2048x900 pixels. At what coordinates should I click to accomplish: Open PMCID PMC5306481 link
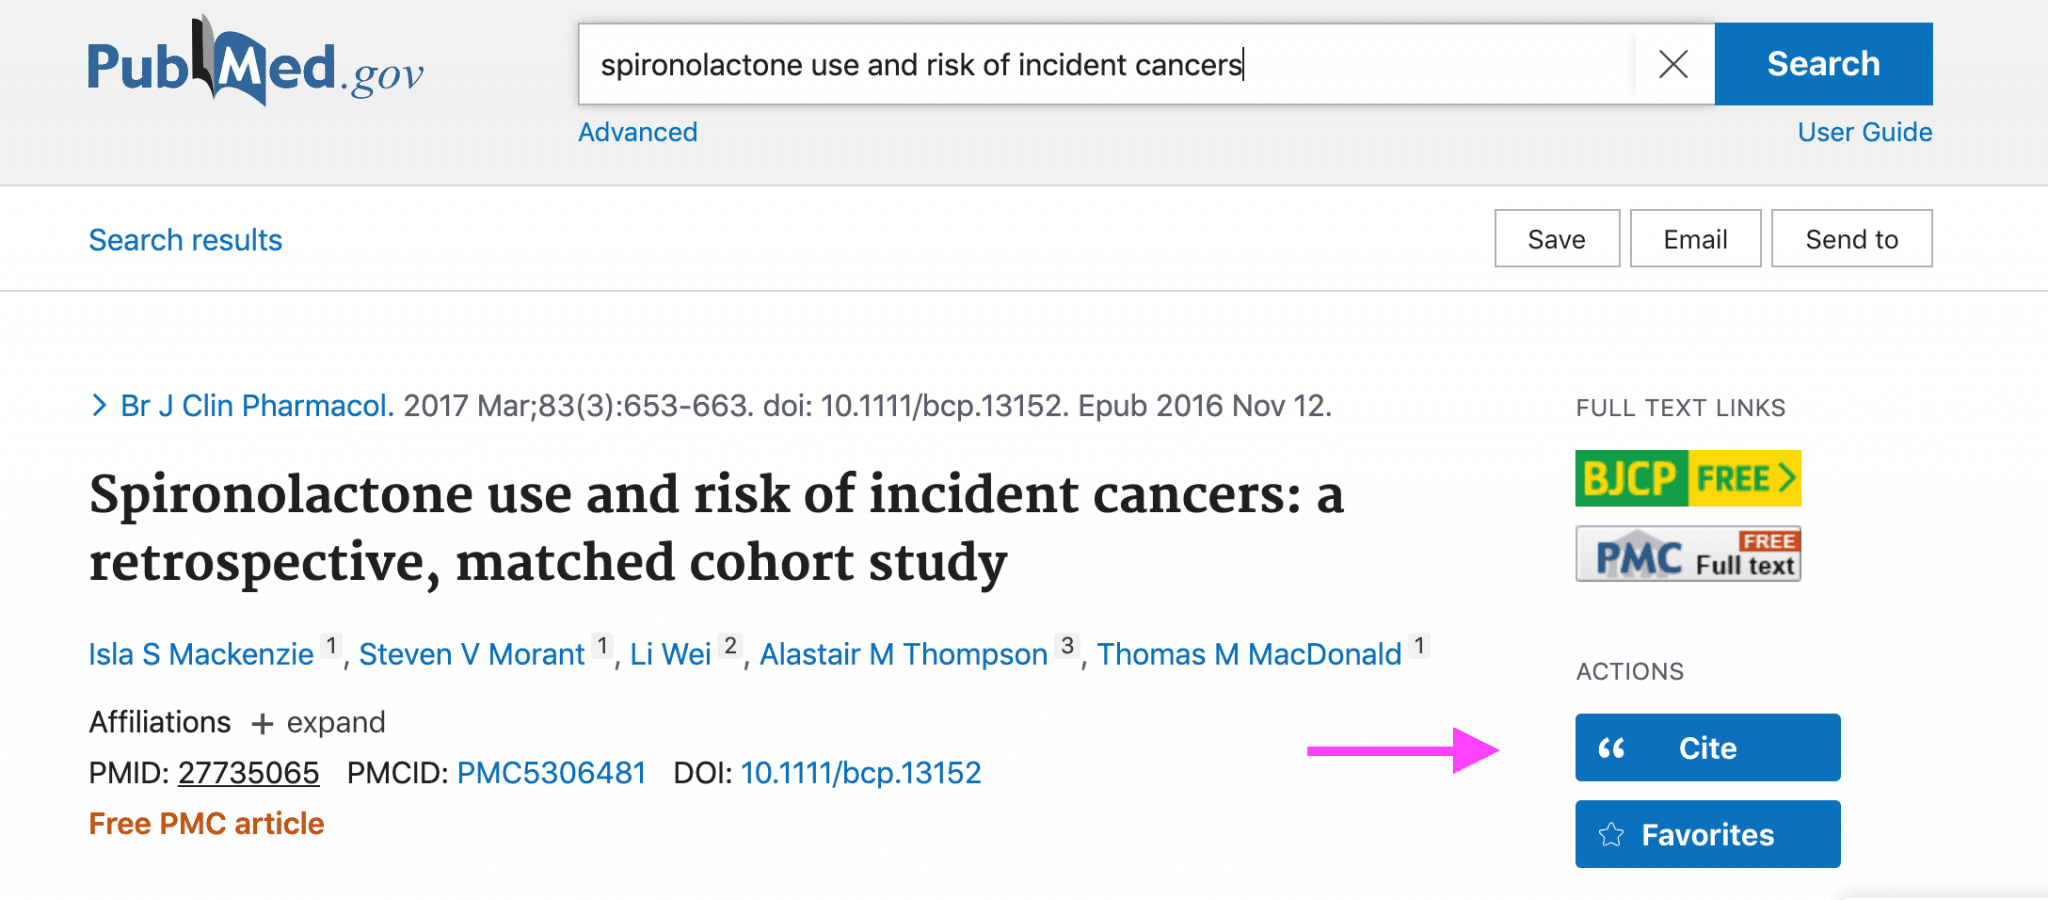coord(551,773)
